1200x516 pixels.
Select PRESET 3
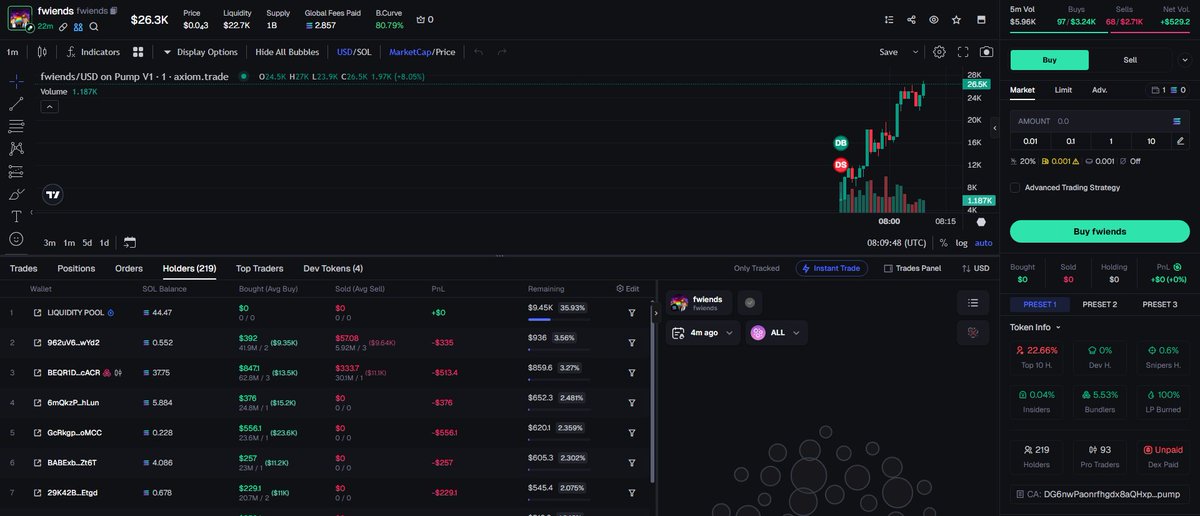click(1159, 304)
